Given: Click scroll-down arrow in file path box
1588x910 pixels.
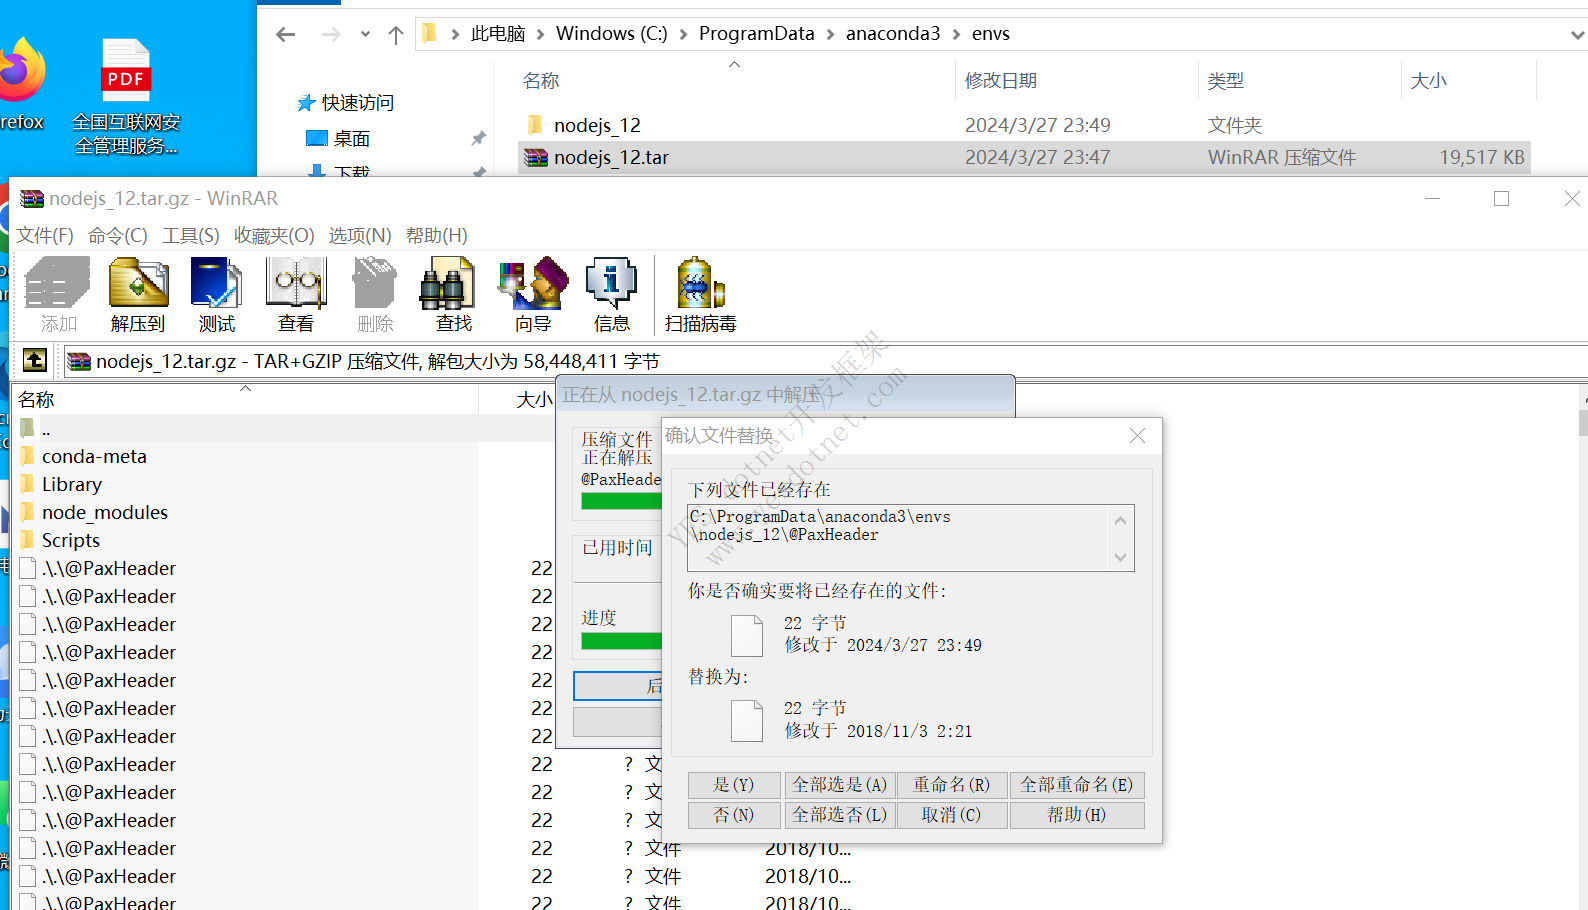Looking at the screenshot, I should (x=1120, y=557).
